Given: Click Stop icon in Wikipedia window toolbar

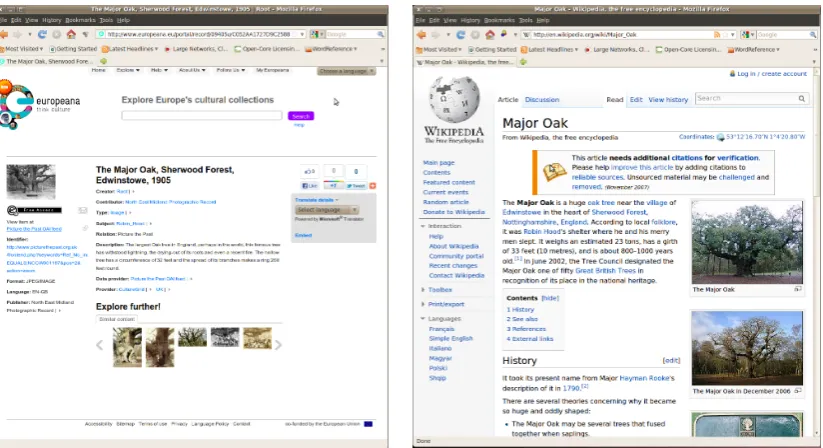Looking at the screenshot, I should pyautogui.click(x=475, y=35).
